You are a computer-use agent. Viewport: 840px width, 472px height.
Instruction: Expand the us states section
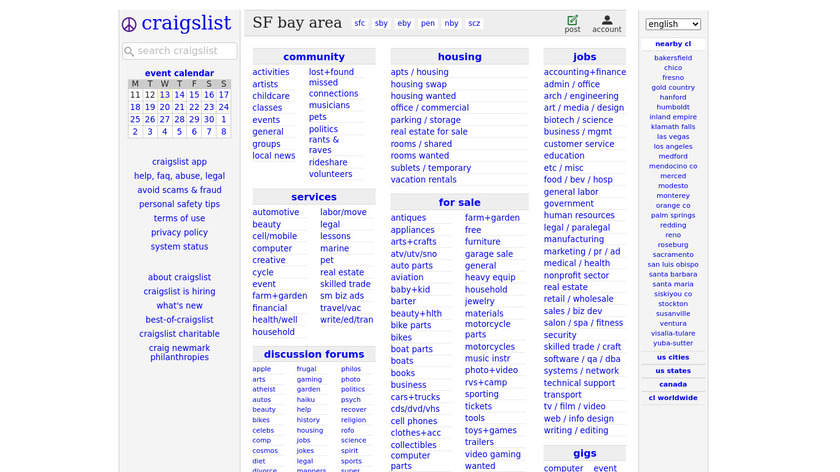(673, 371)
